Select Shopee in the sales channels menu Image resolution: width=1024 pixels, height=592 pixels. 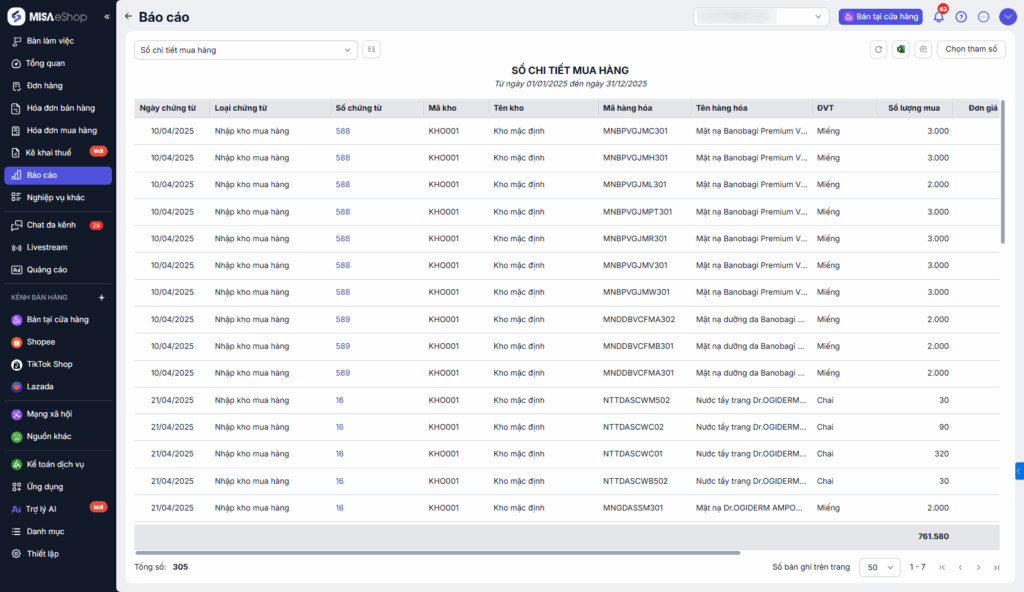[x=41, y=342]
